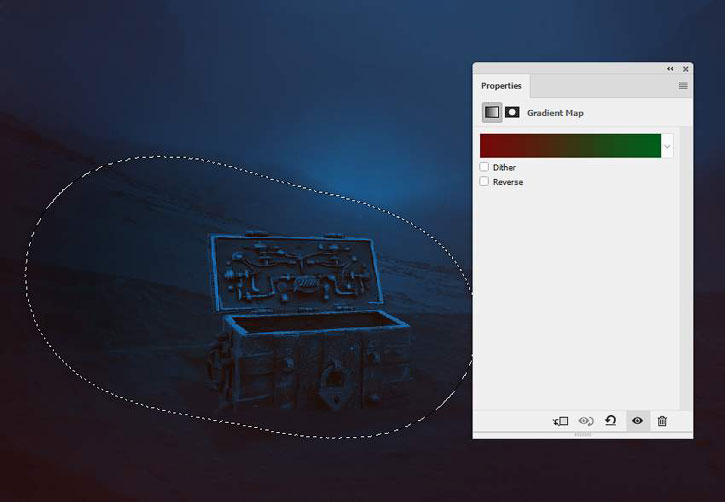
Task: Toggle adjustment layer visibility eye
Action: click(638, 421)
